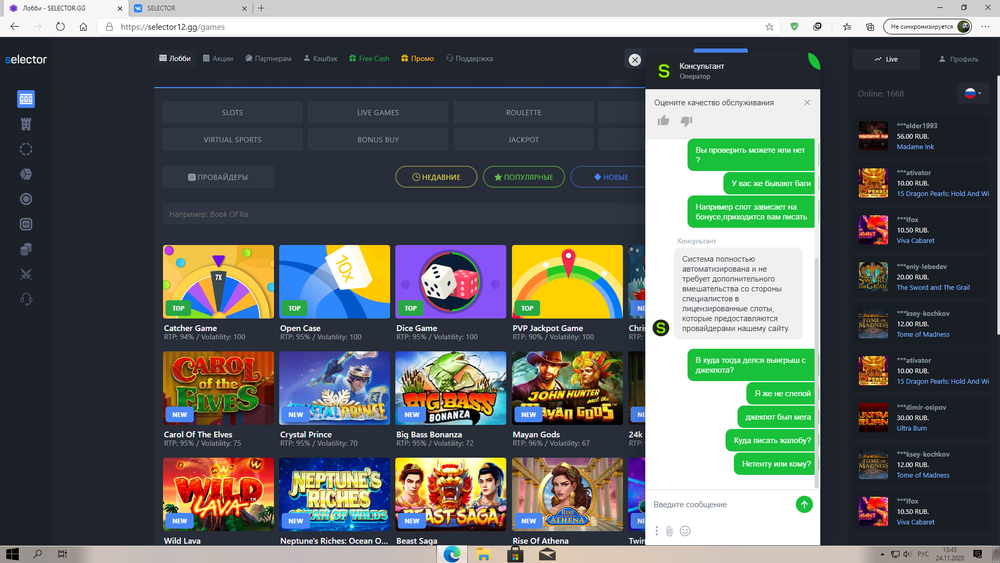Reload the browser page
Screen dimensions: 1000x563
pos(60,27)
